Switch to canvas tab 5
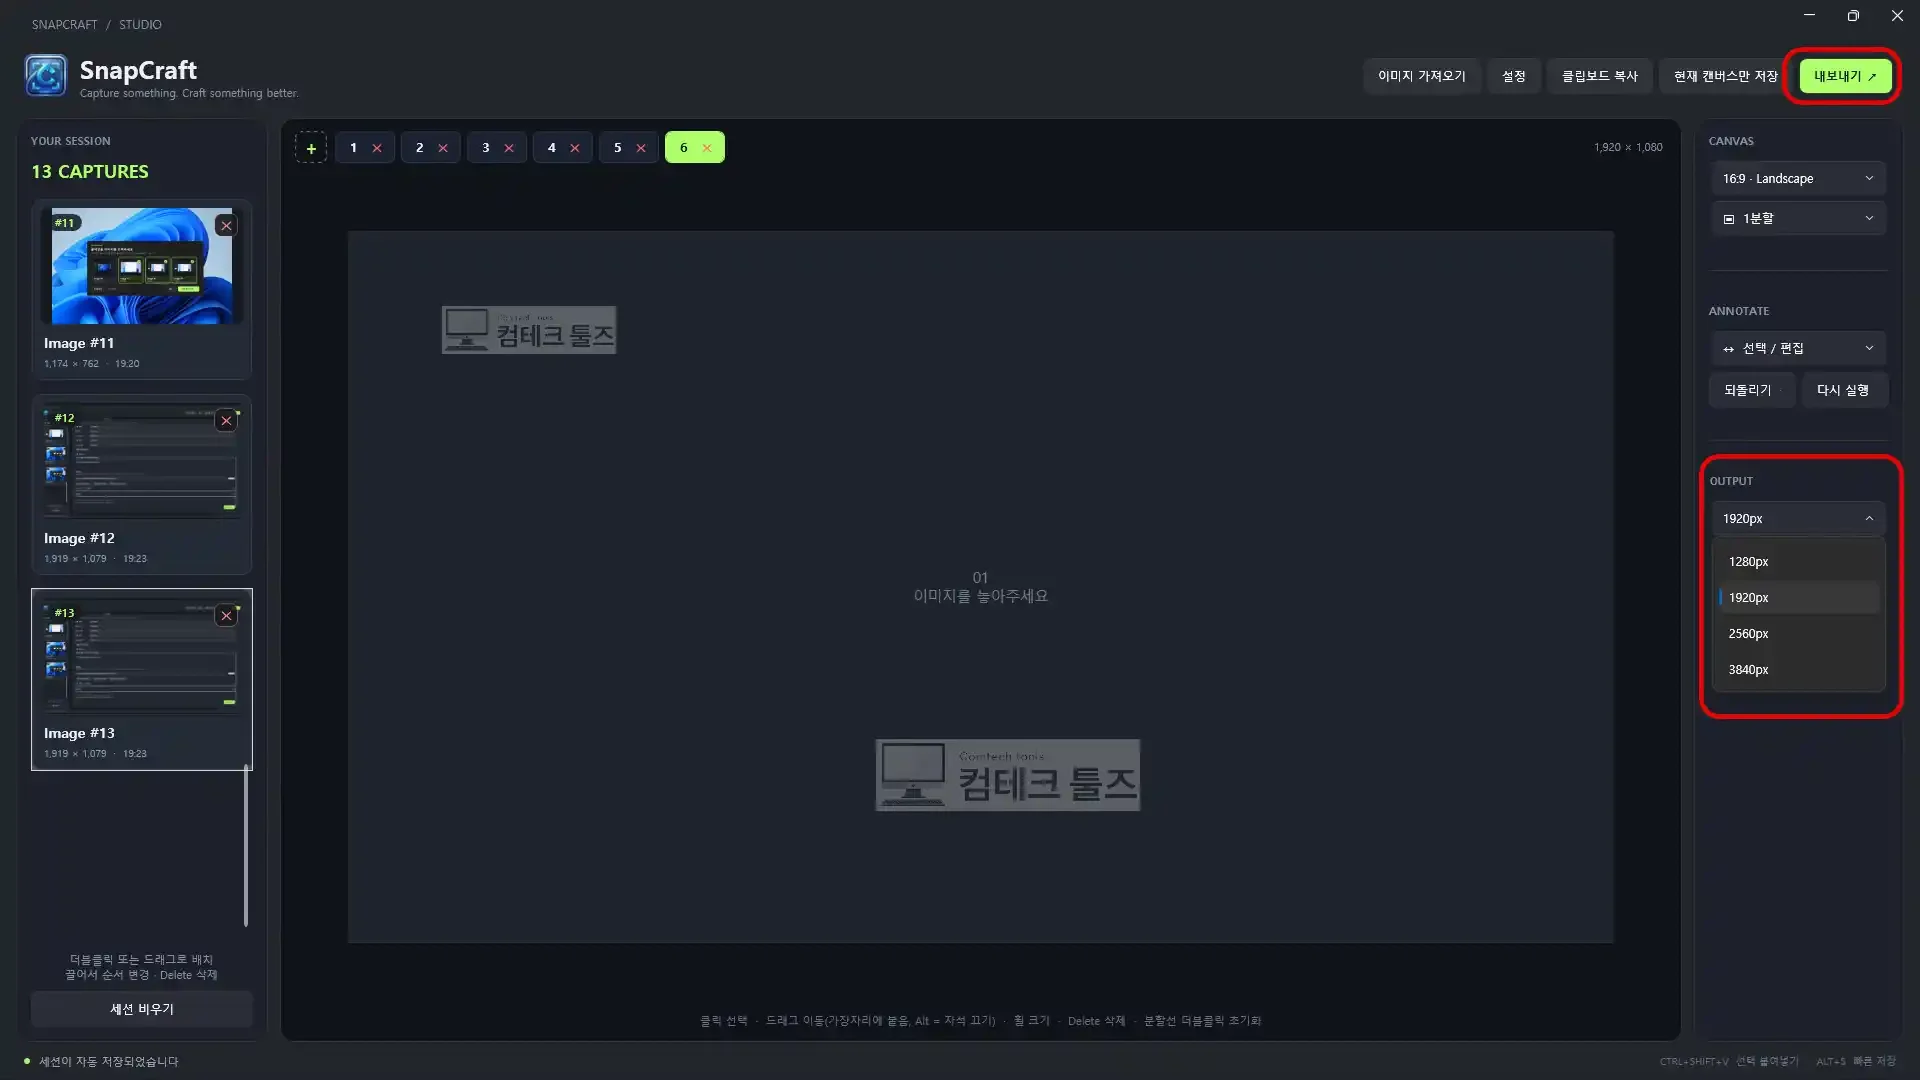Screen dimensions: 1920x1080 618,148
